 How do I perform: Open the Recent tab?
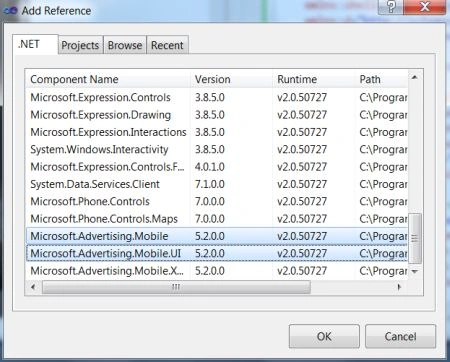click(x=167, y=45)
